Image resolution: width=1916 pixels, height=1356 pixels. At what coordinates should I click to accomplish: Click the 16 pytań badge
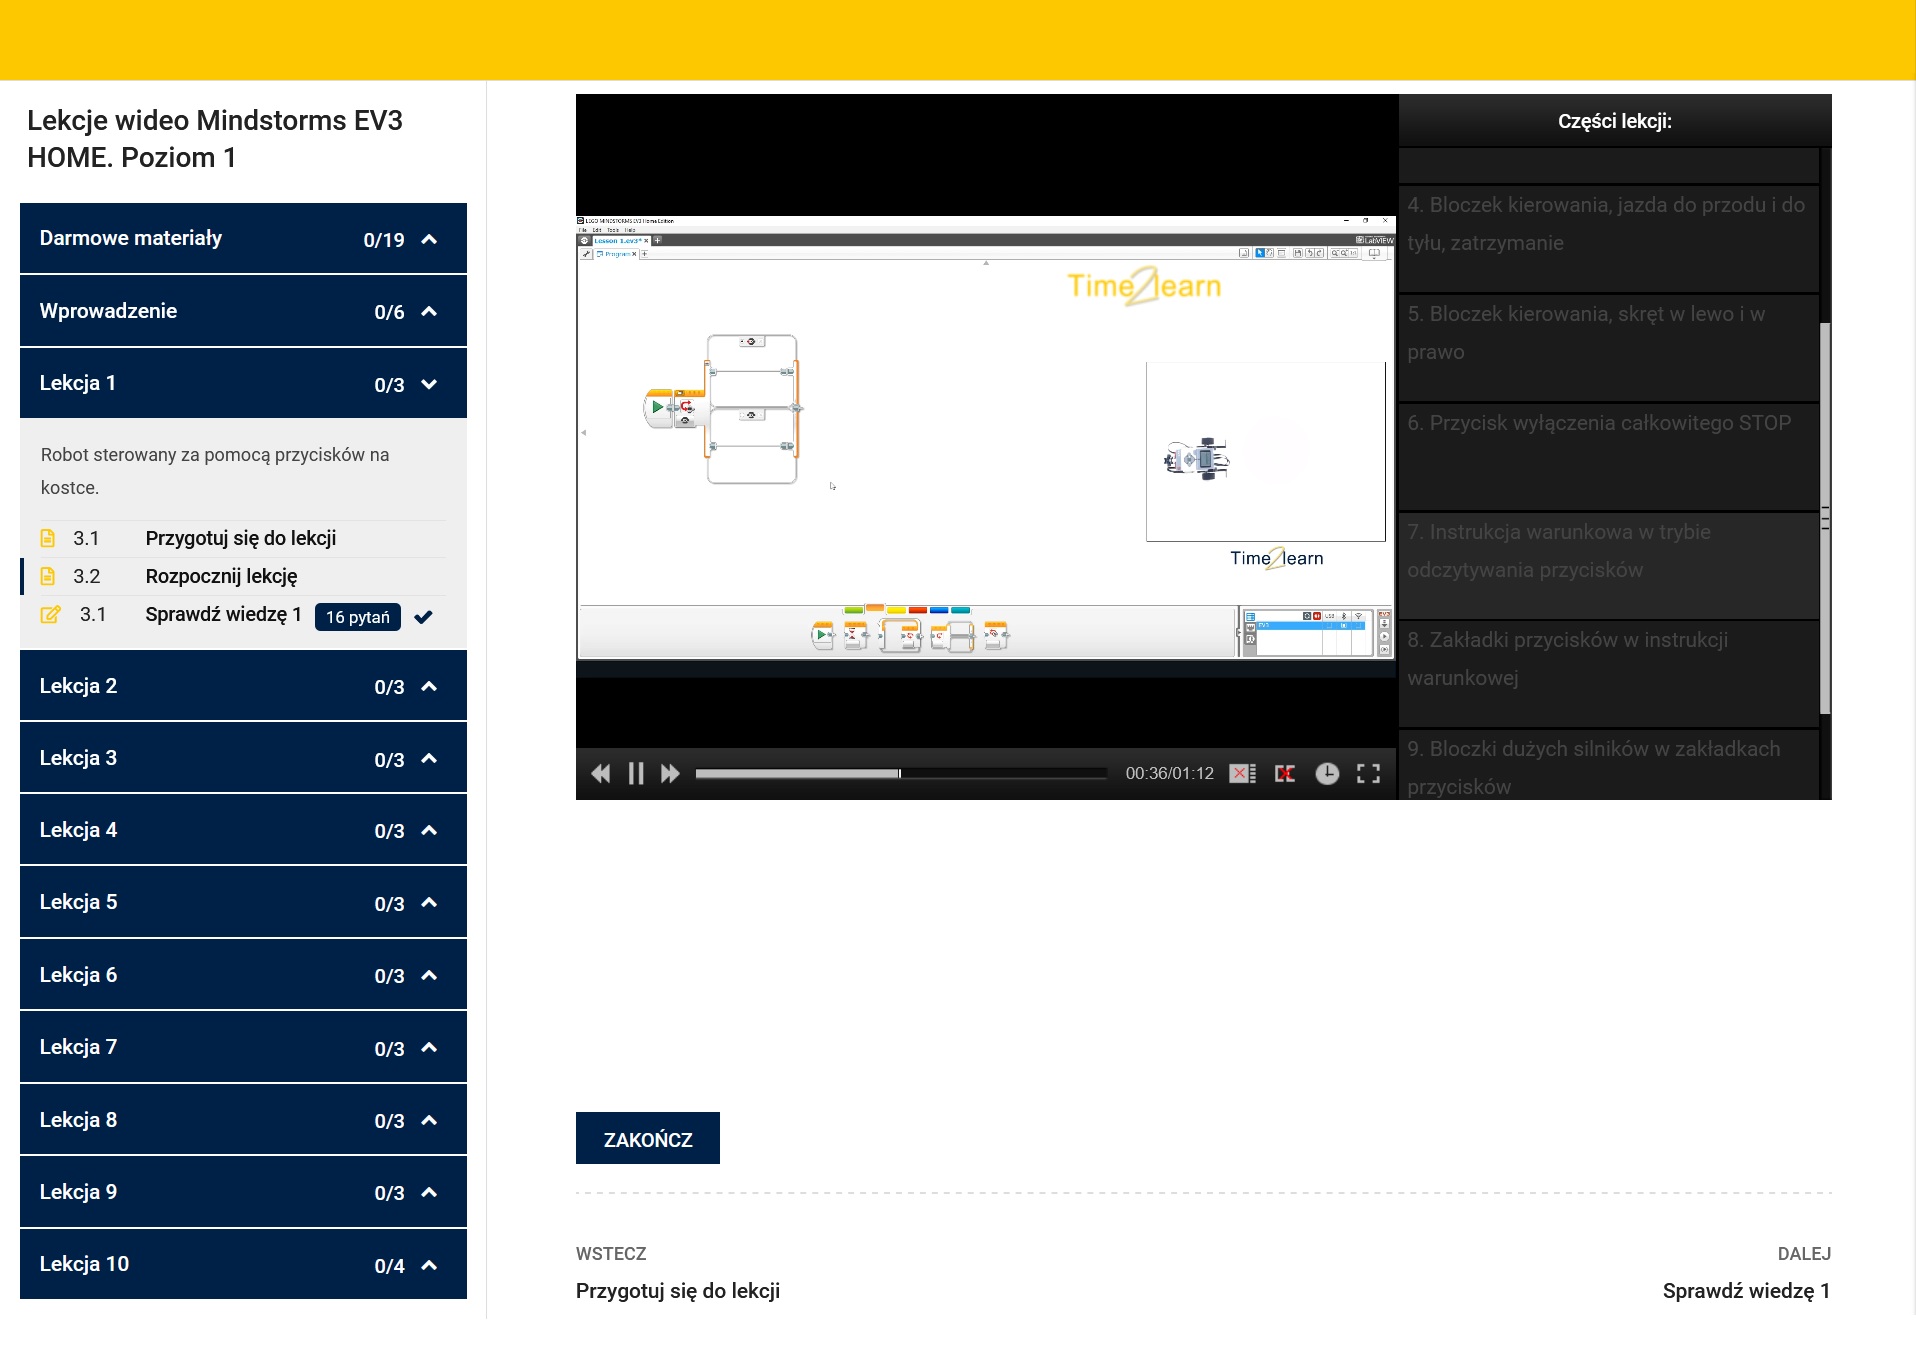click(x=358, y=617)
